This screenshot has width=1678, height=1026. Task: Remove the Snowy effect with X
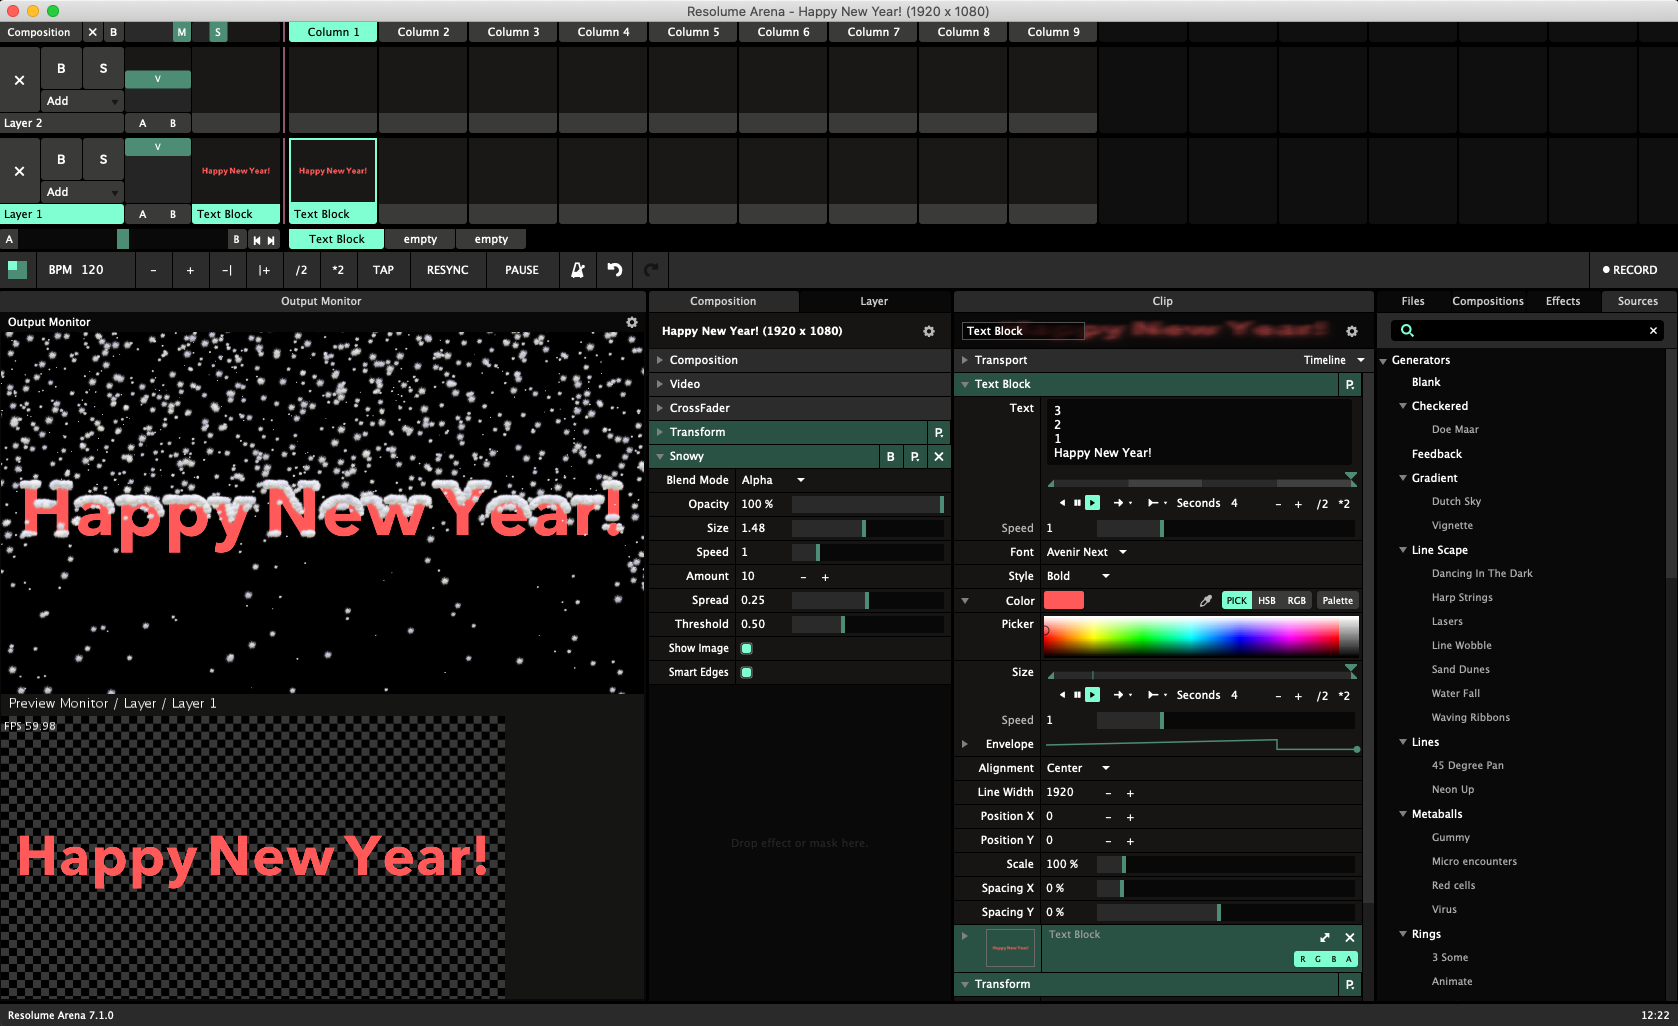click(x=938, y=456)
